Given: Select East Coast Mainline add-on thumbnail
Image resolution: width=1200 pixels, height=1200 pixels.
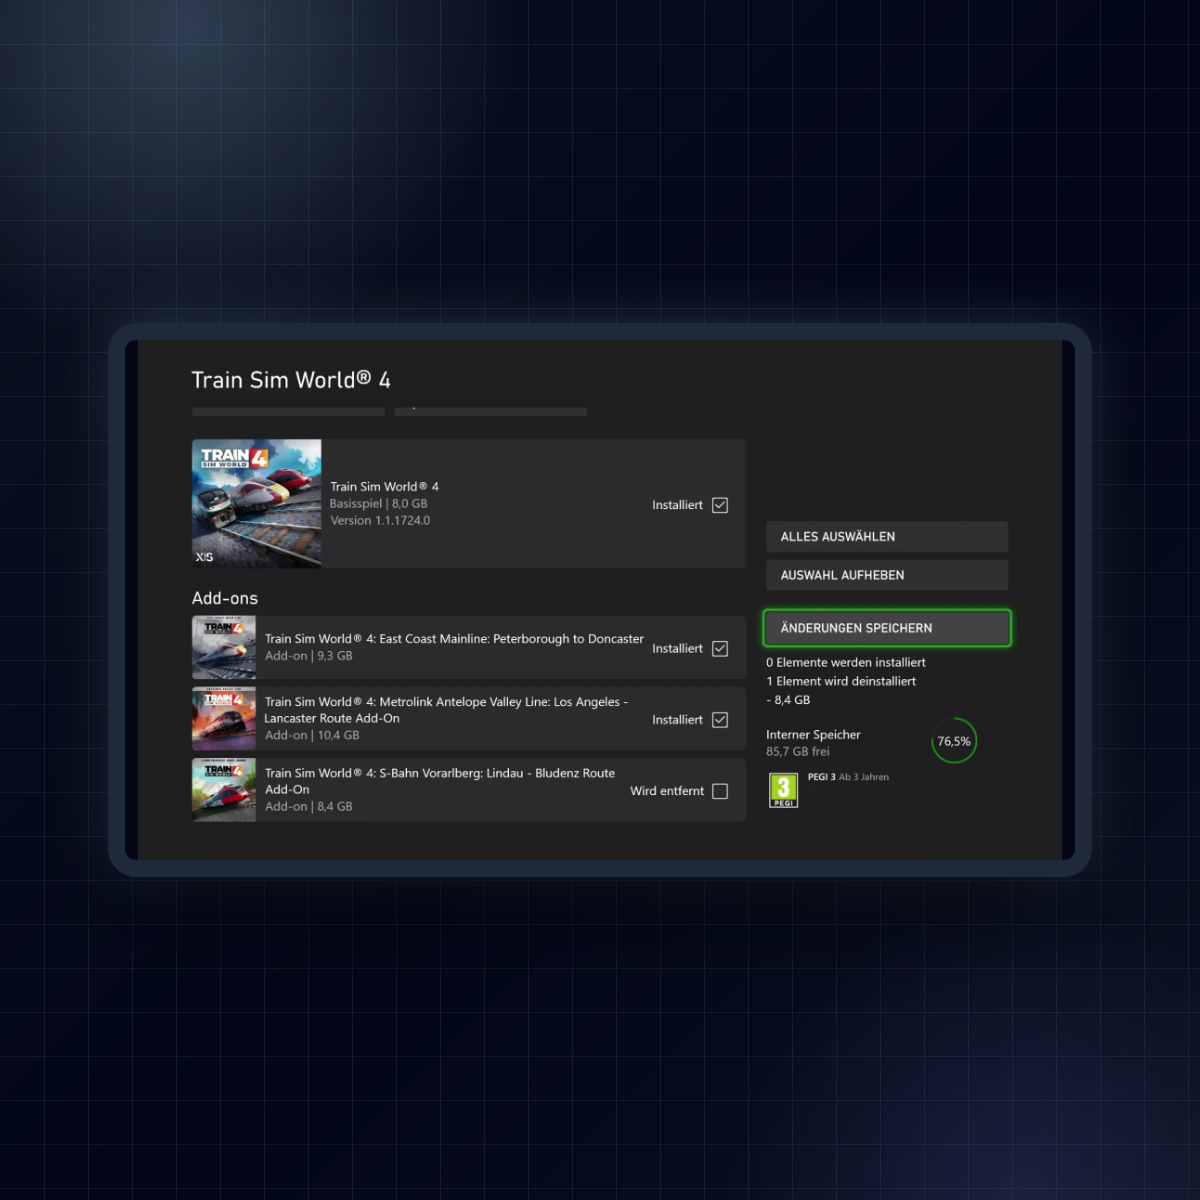Looking at the screenshot, I should (x=224, y=647).
